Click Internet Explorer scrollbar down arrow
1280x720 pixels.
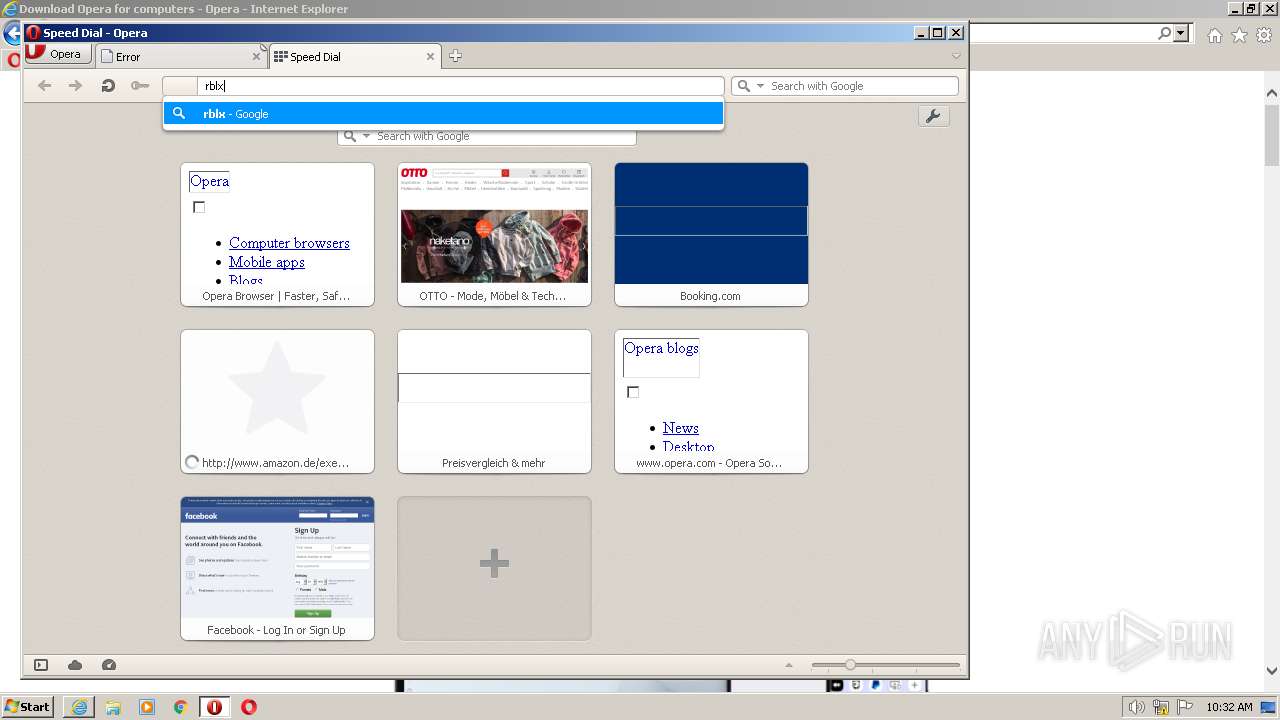pyautogui.click(x=1272, y=671)
